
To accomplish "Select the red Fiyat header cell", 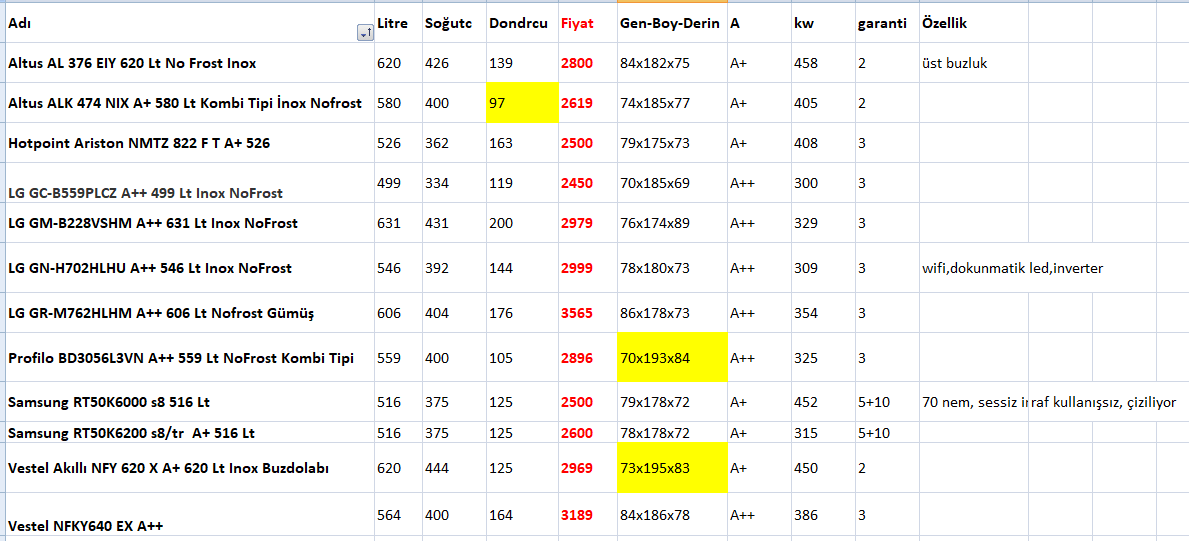I will click(587, 24).
